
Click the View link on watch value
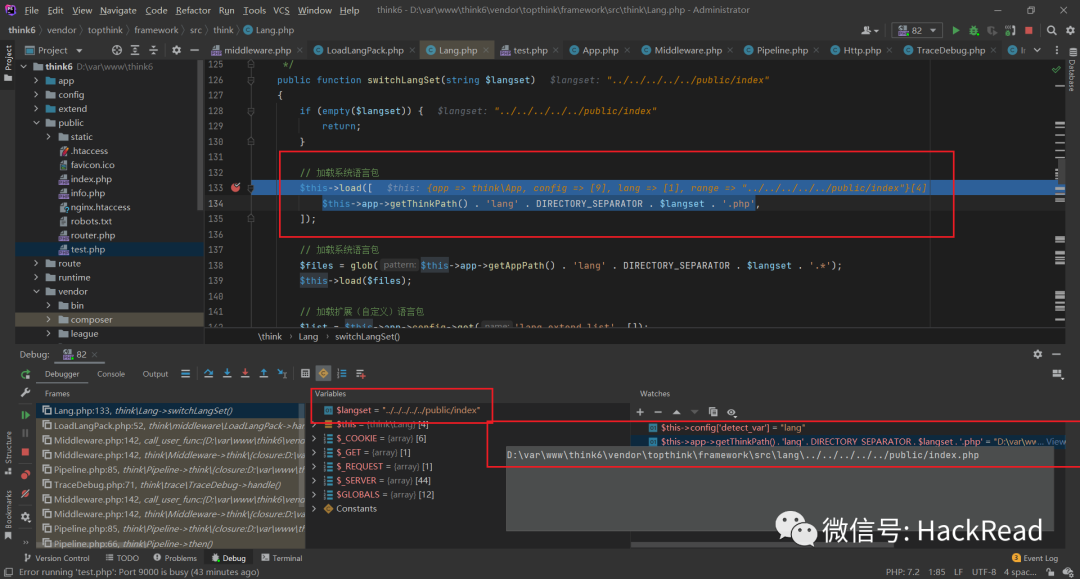click(x=1056, y=441)
